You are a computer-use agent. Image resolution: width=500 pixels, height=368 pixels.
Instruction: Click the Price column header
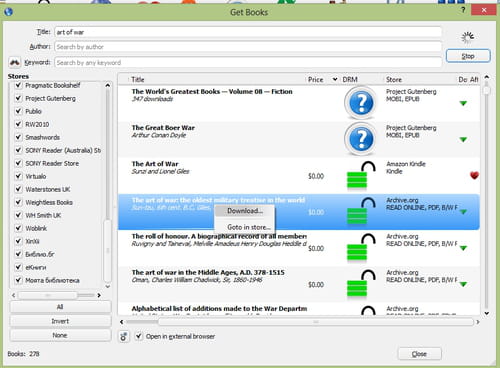click(x=315, y=80)
